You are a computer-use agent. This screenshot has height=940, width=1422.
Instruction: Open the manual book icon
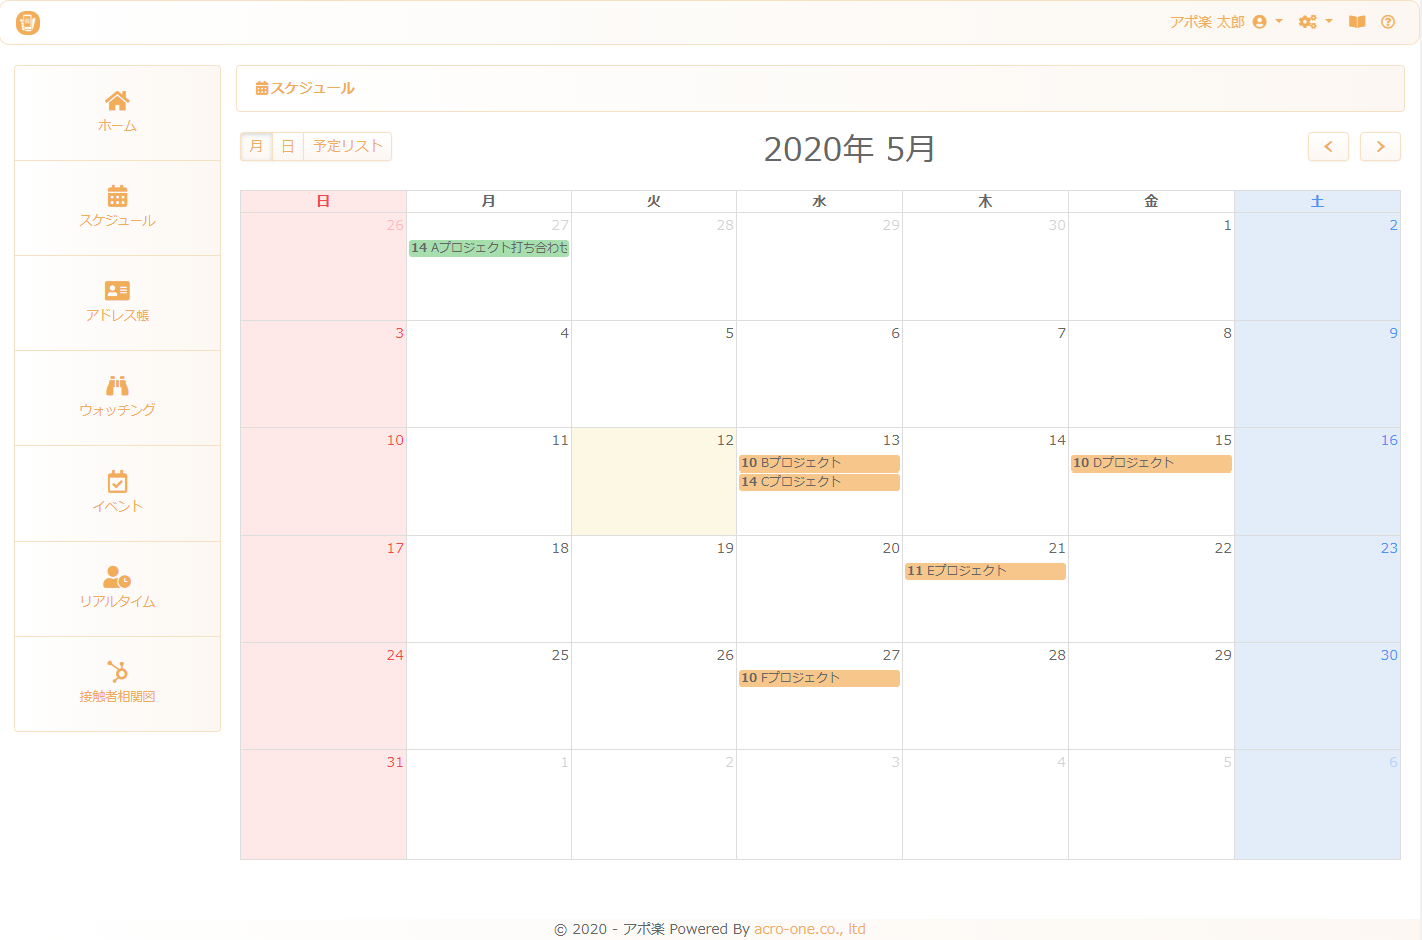tap(1357, 22)
